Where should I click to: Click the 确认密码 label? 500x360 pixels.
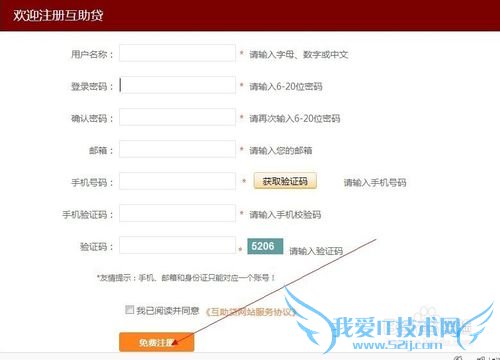pyautogui.click(x=92, y=118)
